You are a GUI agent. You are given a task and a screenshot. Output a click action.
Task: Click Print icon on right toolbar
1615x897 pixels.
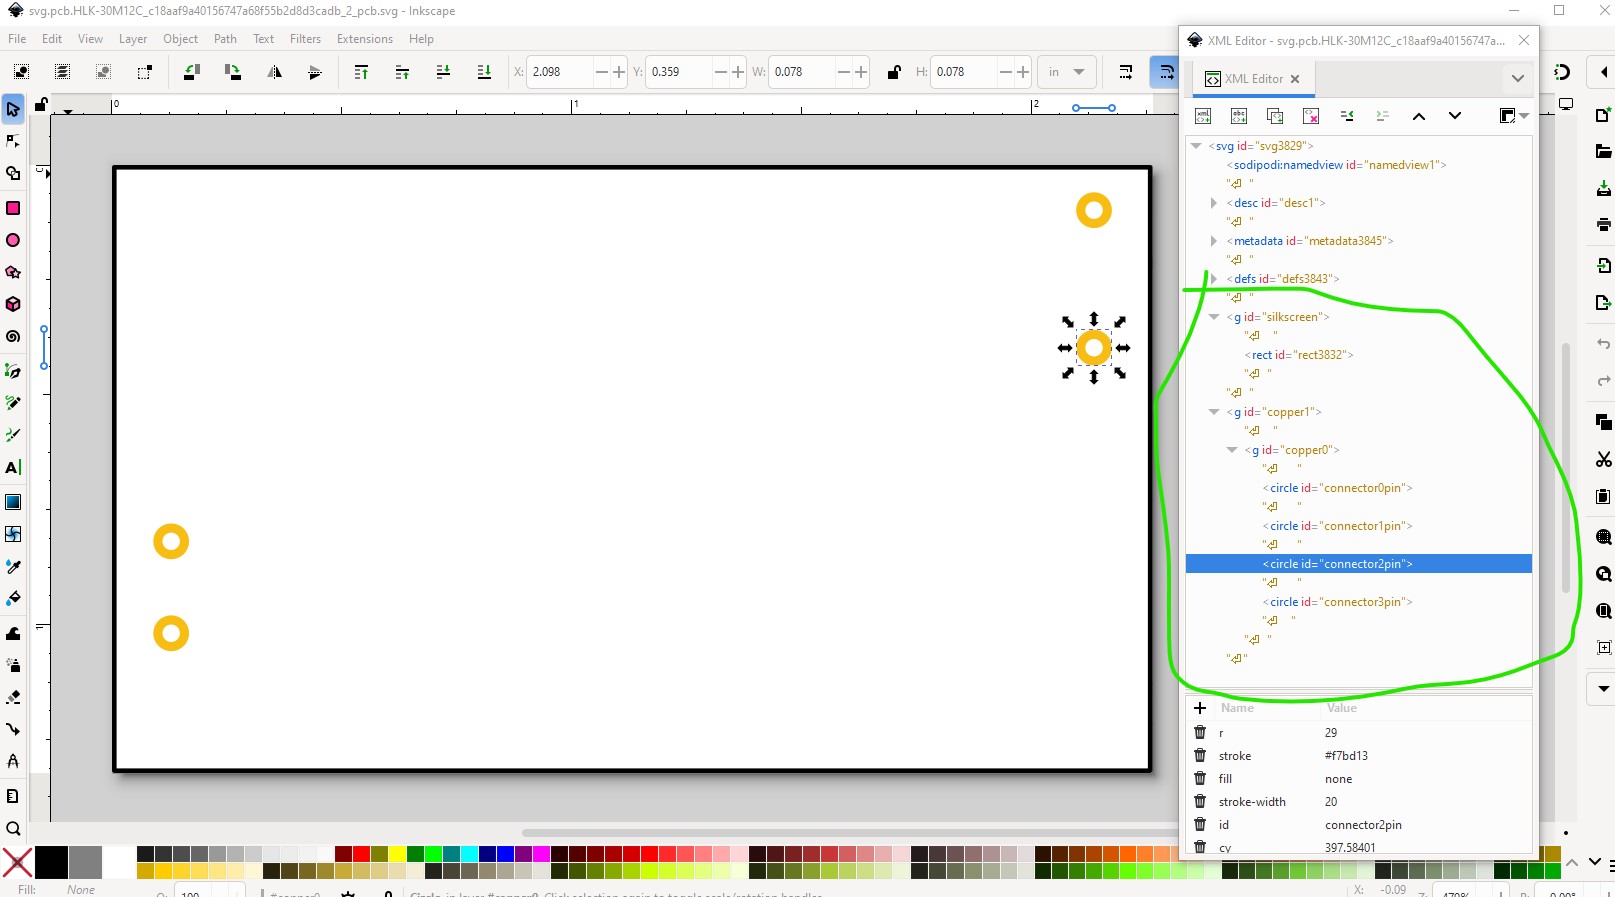click(1603, 224)
